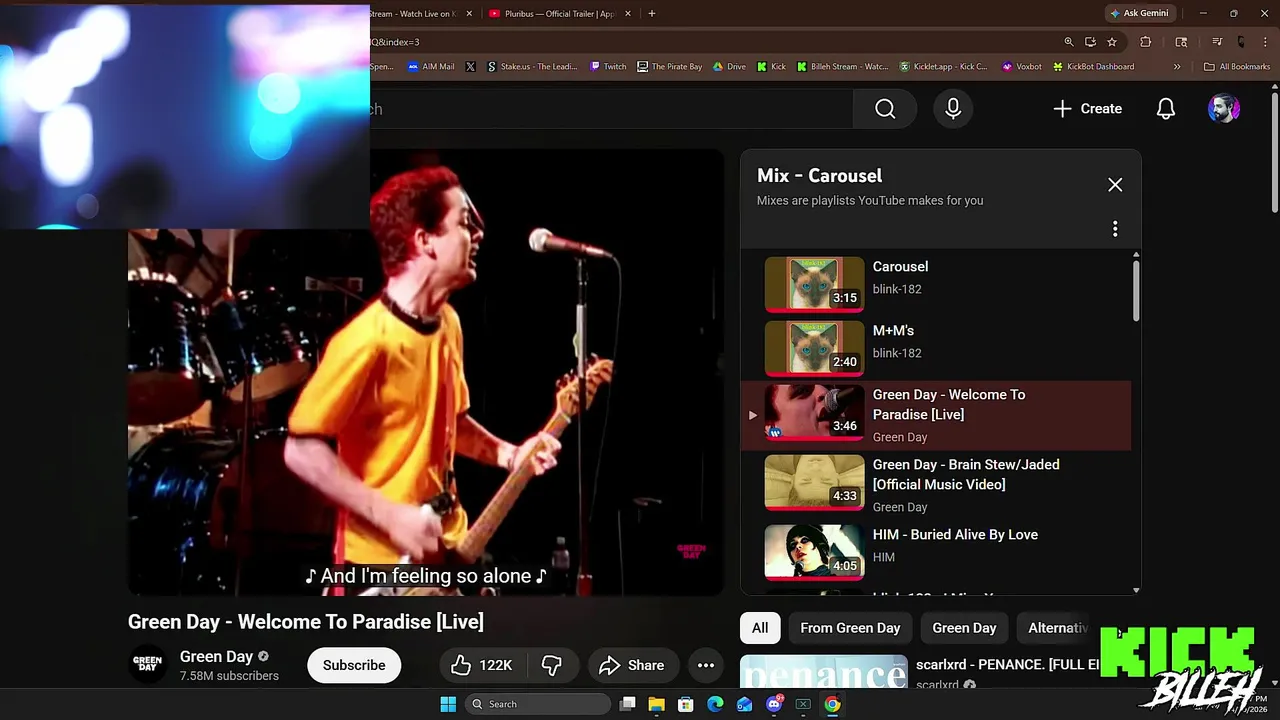Viewport: 1280px width, 720px height.
Task: Open the YouTube account avatar menu
Action: tap(1224, 109)
